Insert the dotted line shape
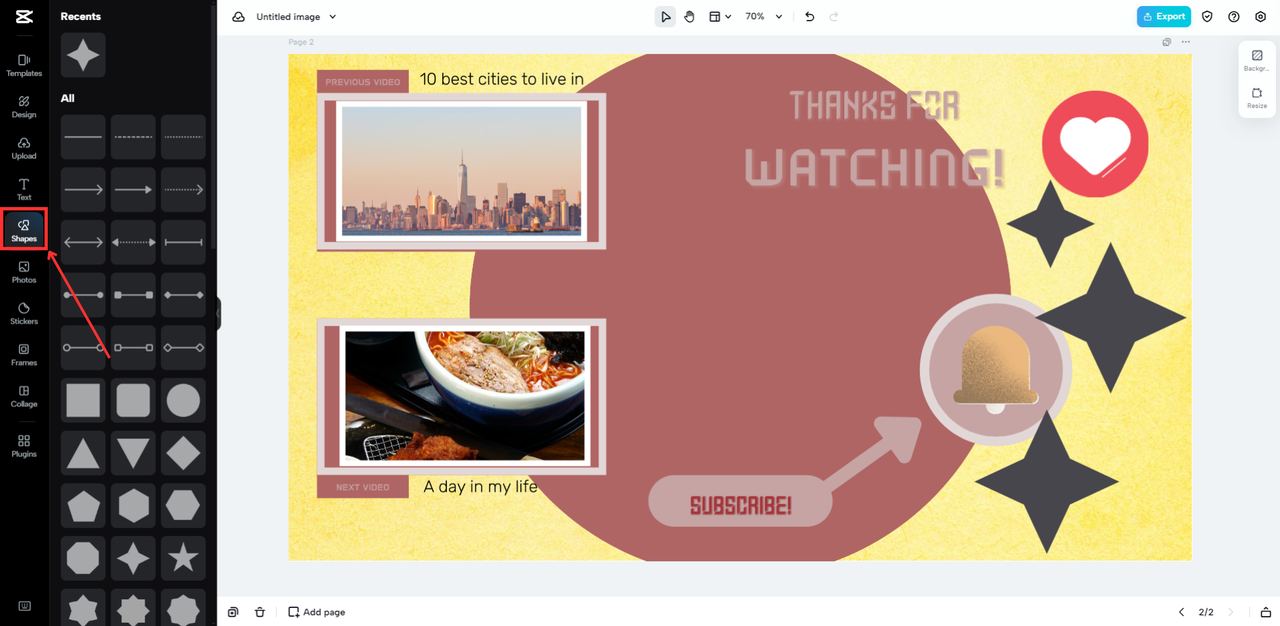Image resolution: width=1280 pixels, height=626 pixels. coord(183,137)
